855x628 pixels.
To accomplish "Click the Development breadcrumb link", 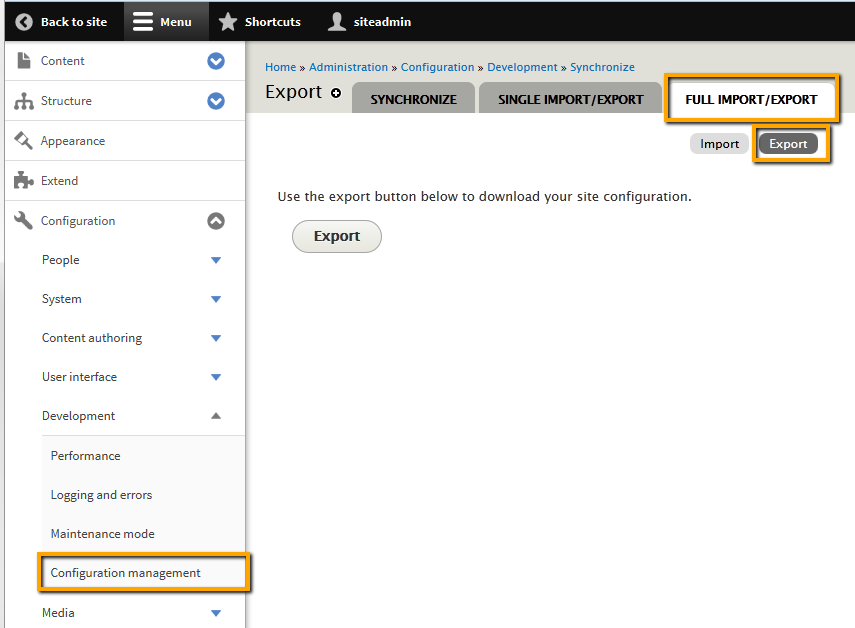I will (522, 67).
